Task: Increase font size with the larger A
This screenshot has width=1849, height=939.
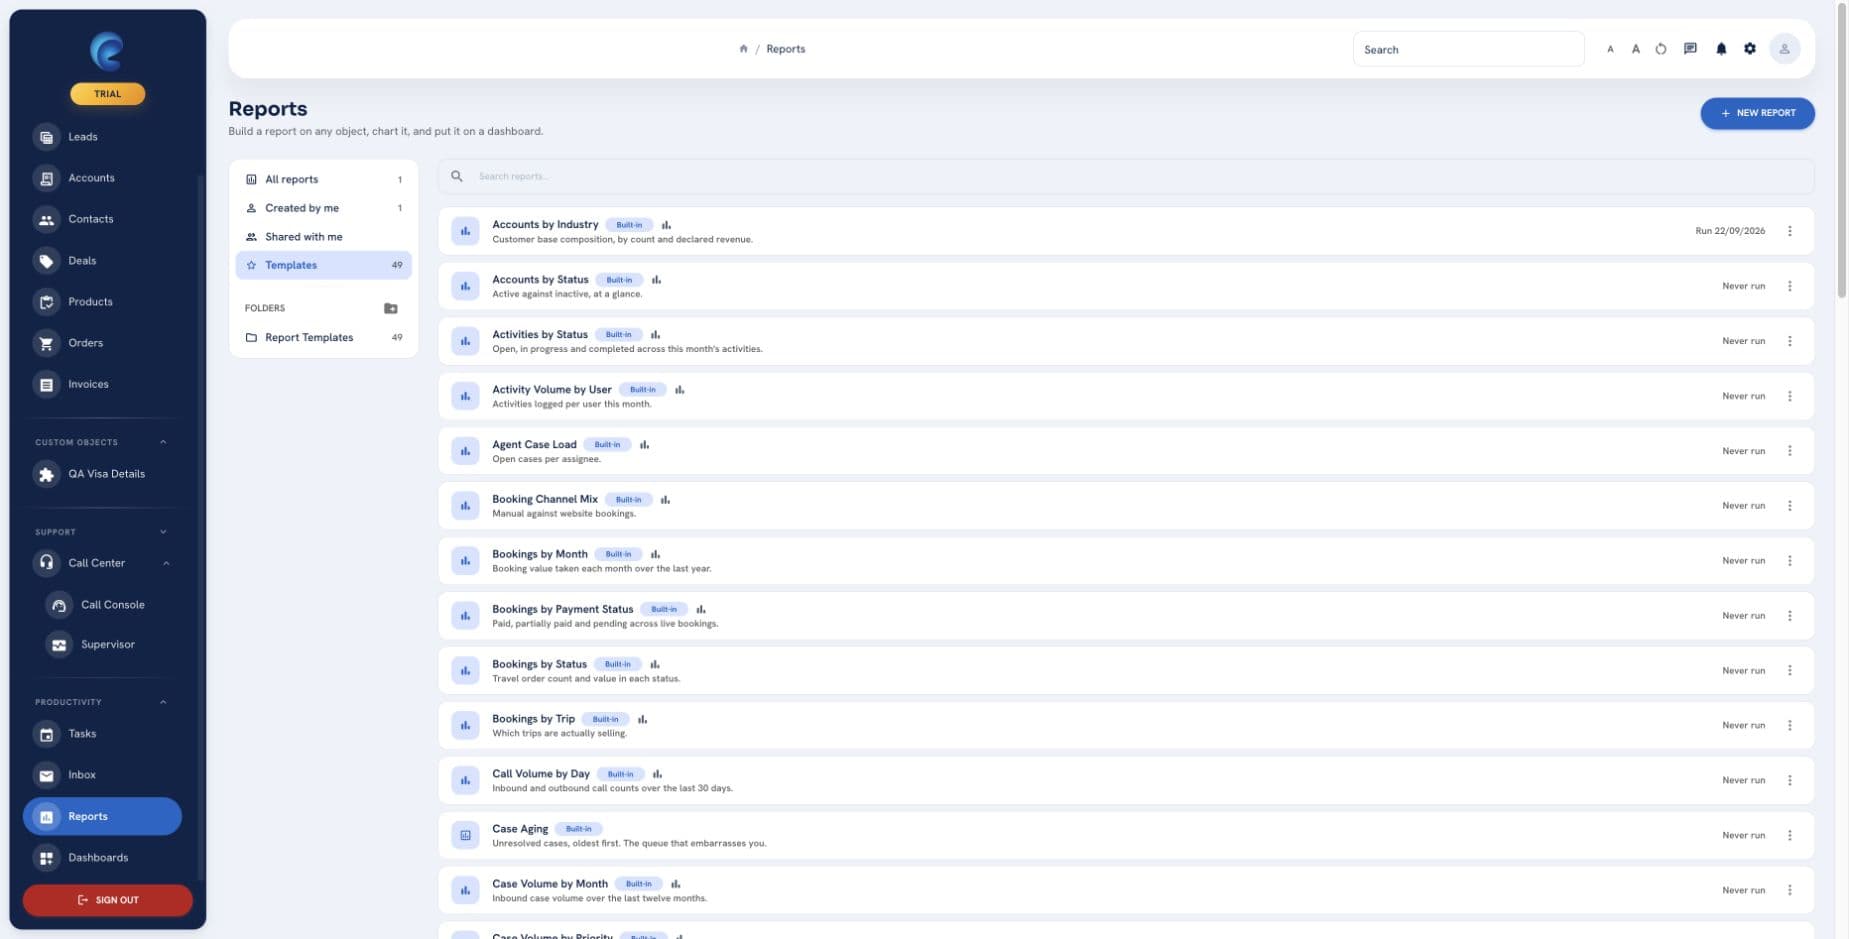Action: click(x=1636, y=49)
